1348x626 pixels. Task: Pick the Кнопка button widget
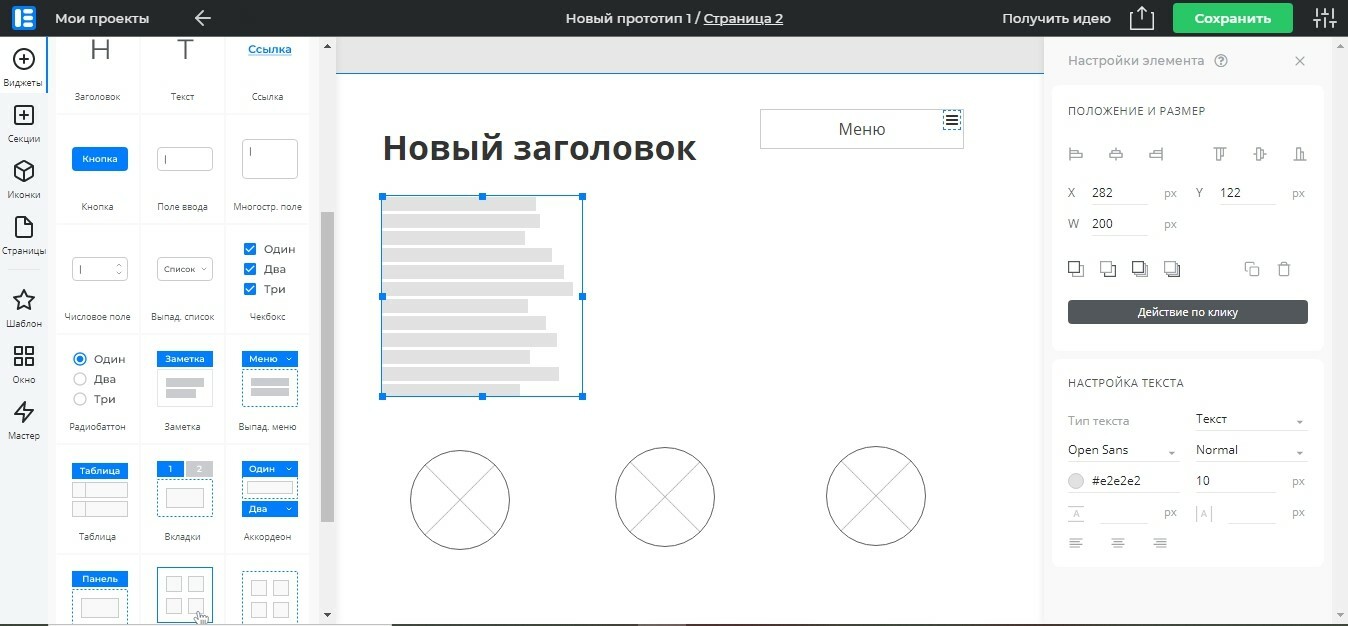tap(100, 169)
